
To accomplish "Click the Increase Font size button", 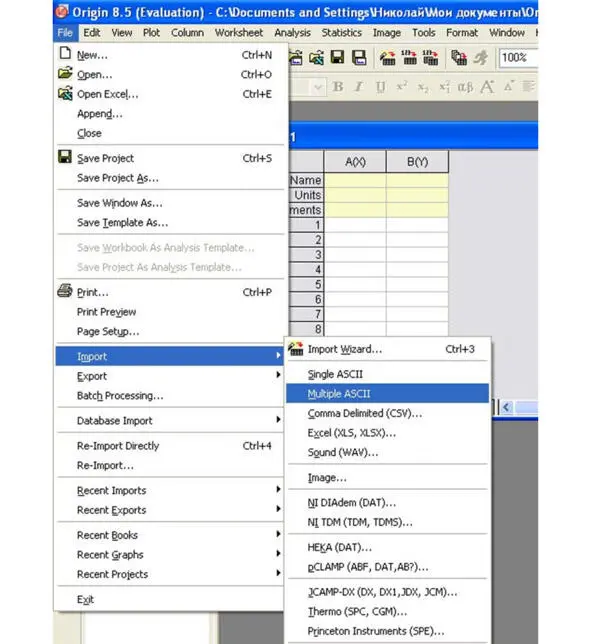I will 488,87.
